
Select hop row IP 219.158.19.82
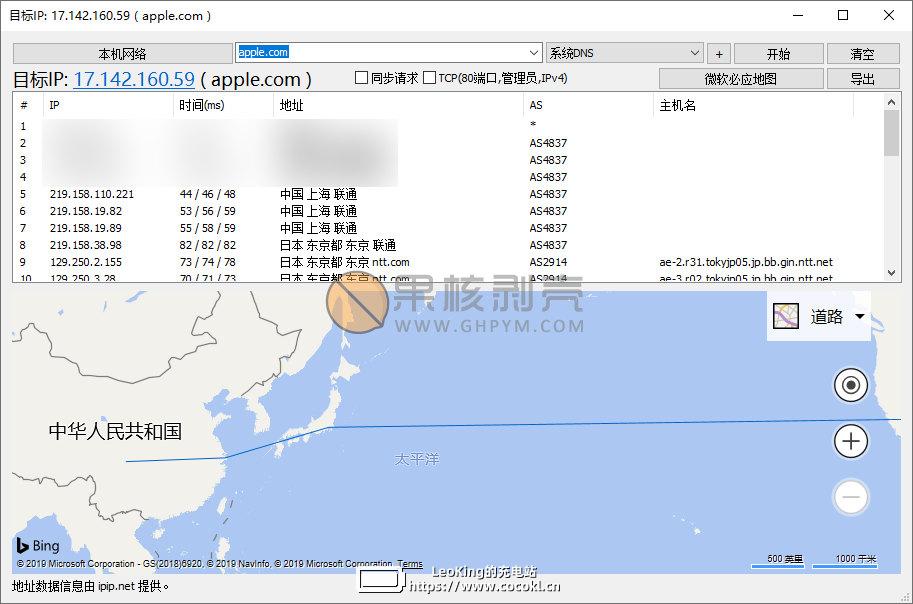click(86, 211)
